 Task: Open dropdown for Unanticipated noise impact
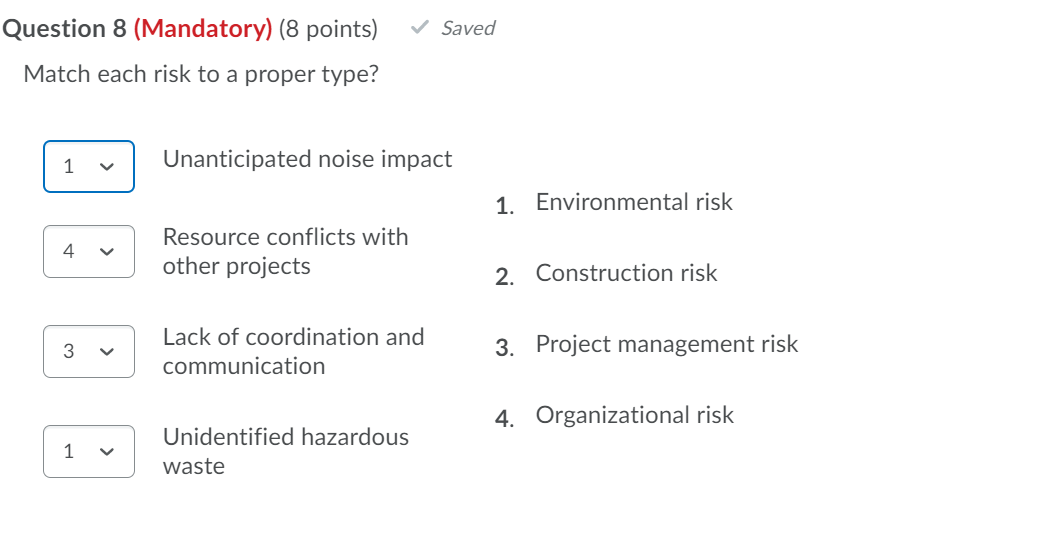point(88,166)
